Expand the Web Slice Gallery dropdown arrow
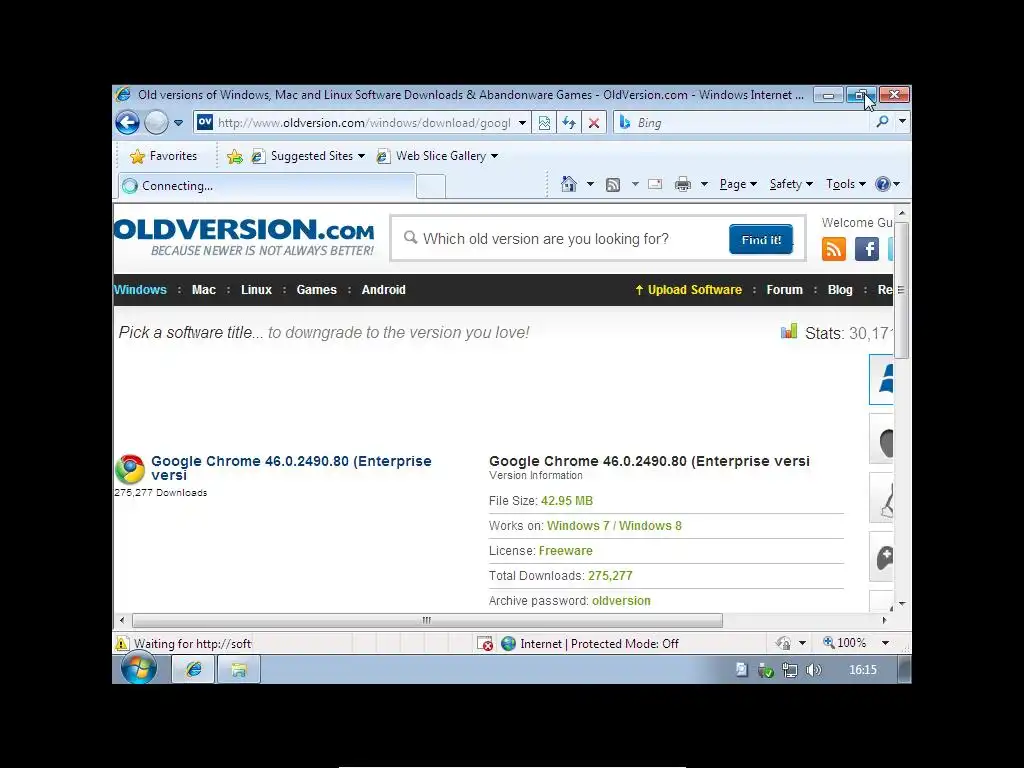1024x768 pixels. 494,156
